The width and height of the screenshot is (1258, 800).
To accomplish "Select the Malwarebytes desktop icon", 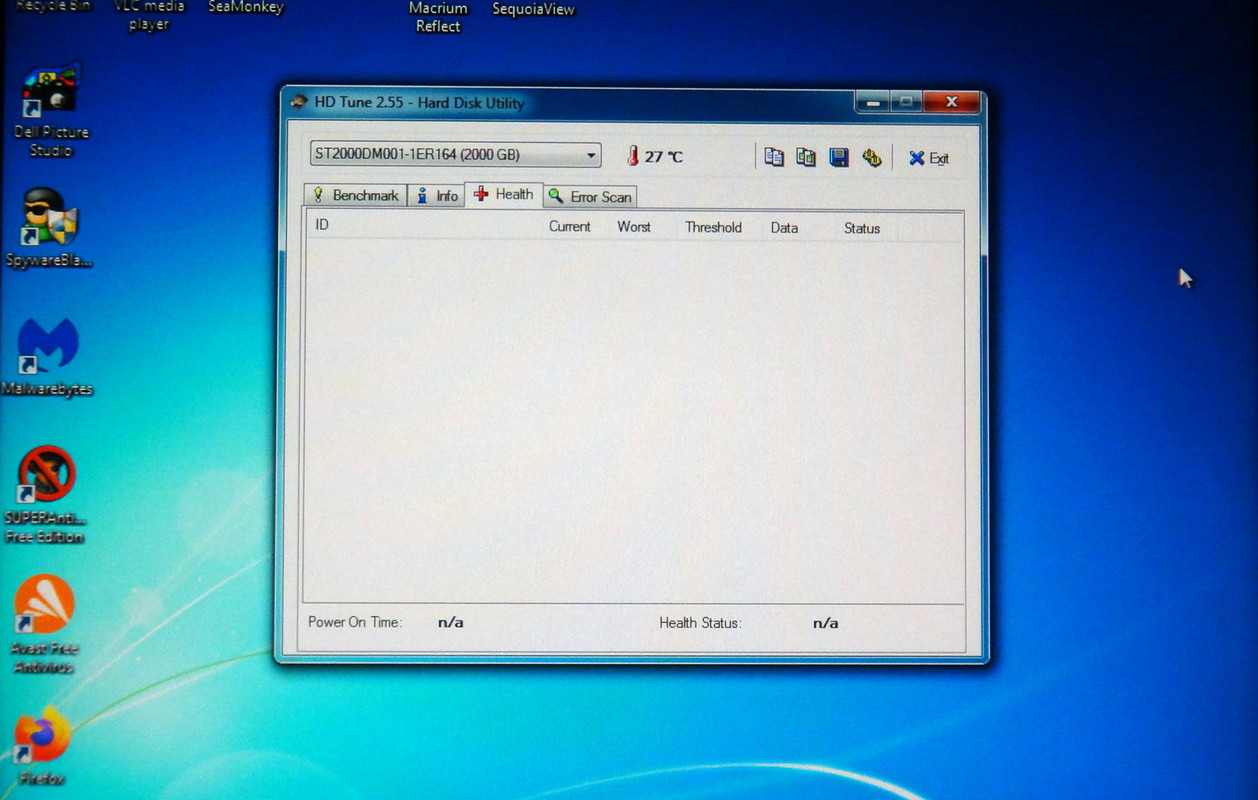I will click(x=48, y=356).
